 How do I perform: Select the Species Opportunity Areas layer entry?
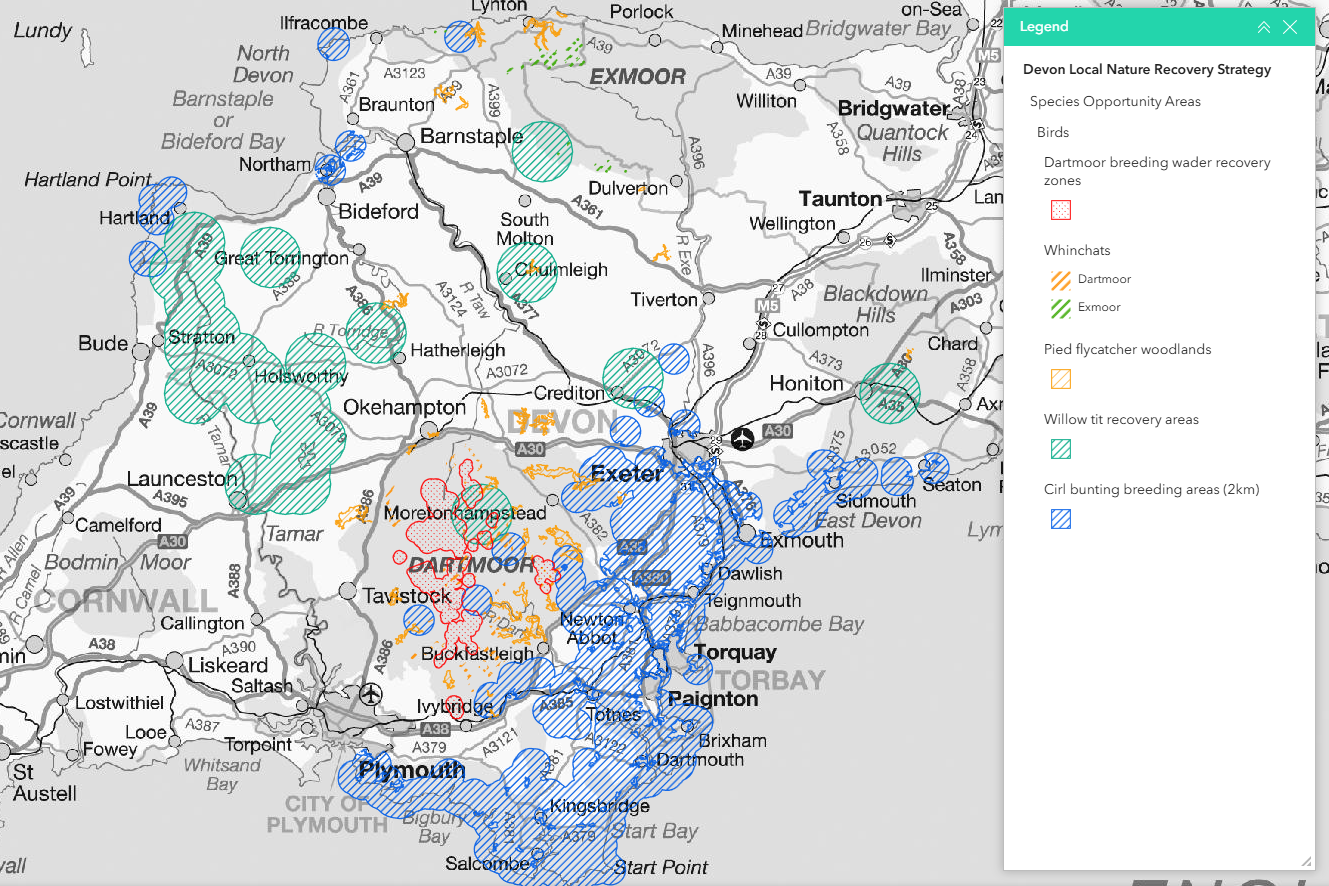point(1116,101)
